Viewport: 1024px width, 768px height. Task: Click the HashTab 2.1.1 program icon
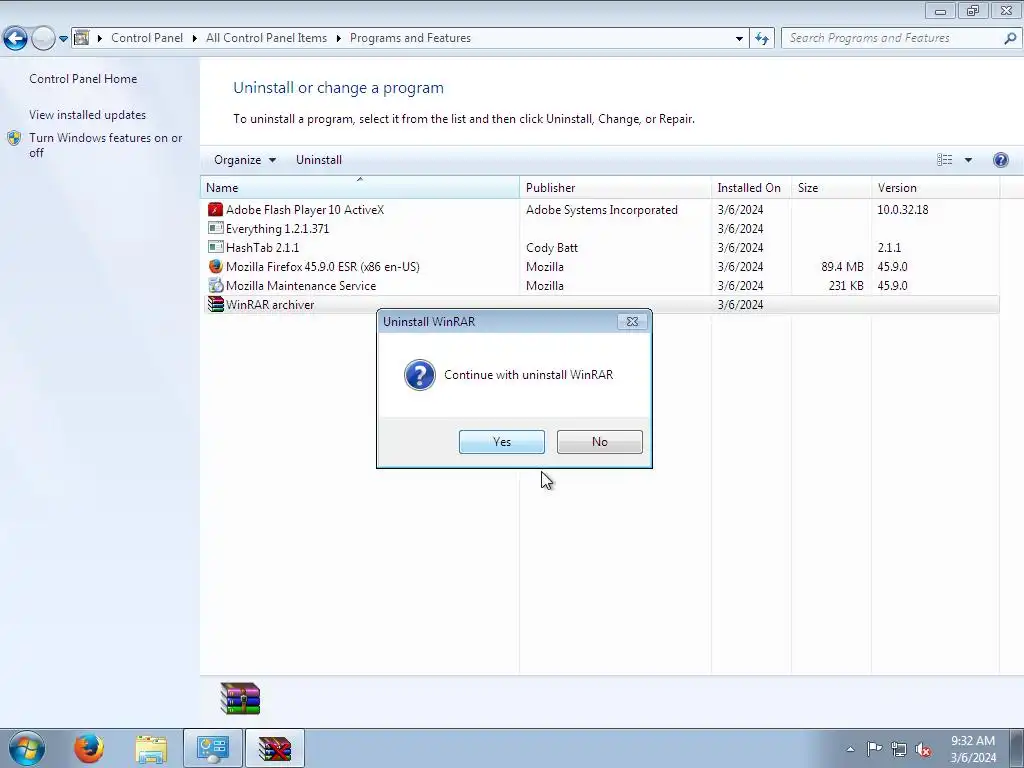coord(216,248)
